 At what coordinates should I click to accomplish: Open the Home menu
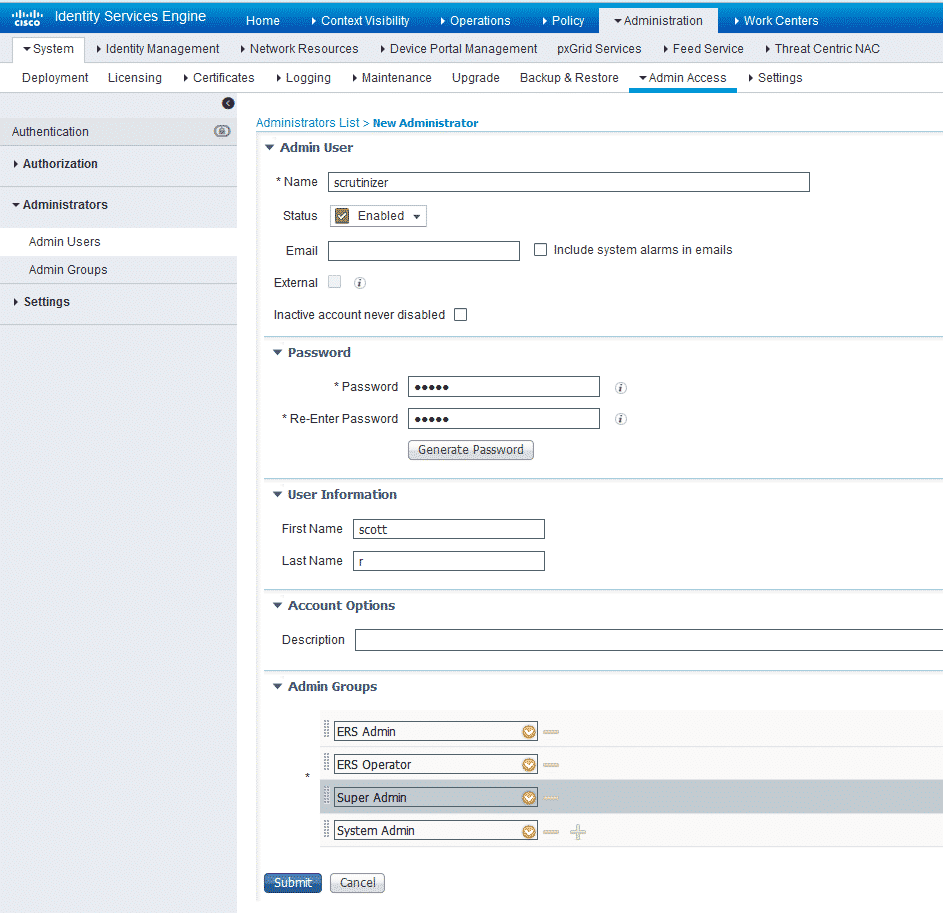(263, 20)
